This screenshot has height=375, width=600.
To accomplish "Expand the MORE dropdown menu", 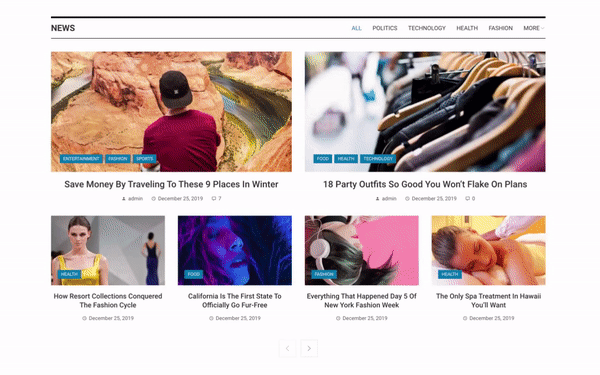I will click(533, 28).
